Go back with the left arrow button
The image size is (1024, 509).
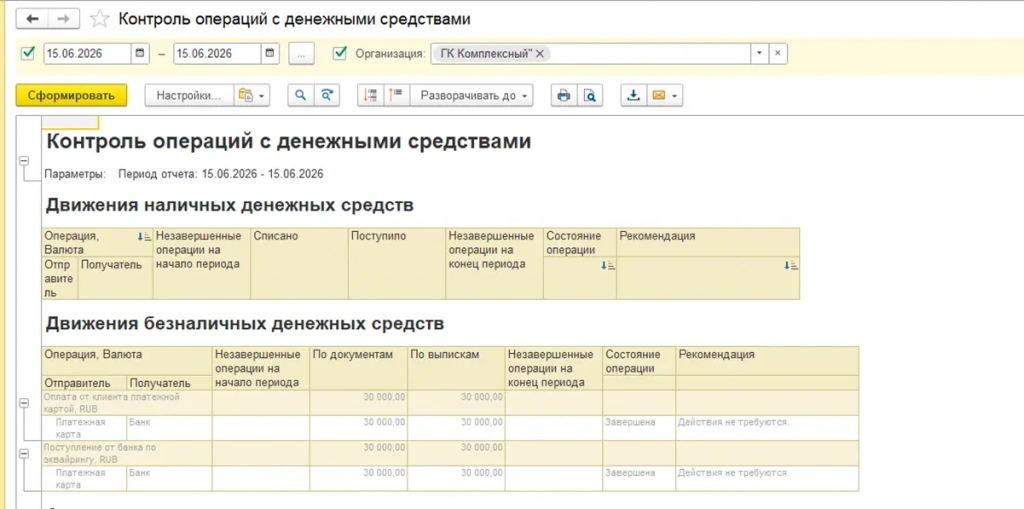32,19
